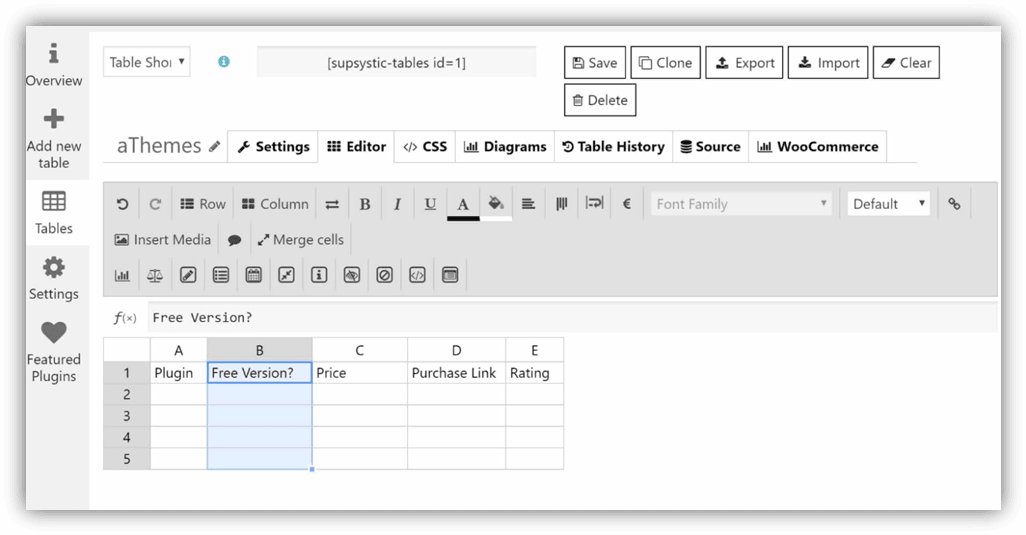Image resolution: width=1026 pixels, height=535 pixels.
Task: Open the Column options menu
Action: pos(275,204)
